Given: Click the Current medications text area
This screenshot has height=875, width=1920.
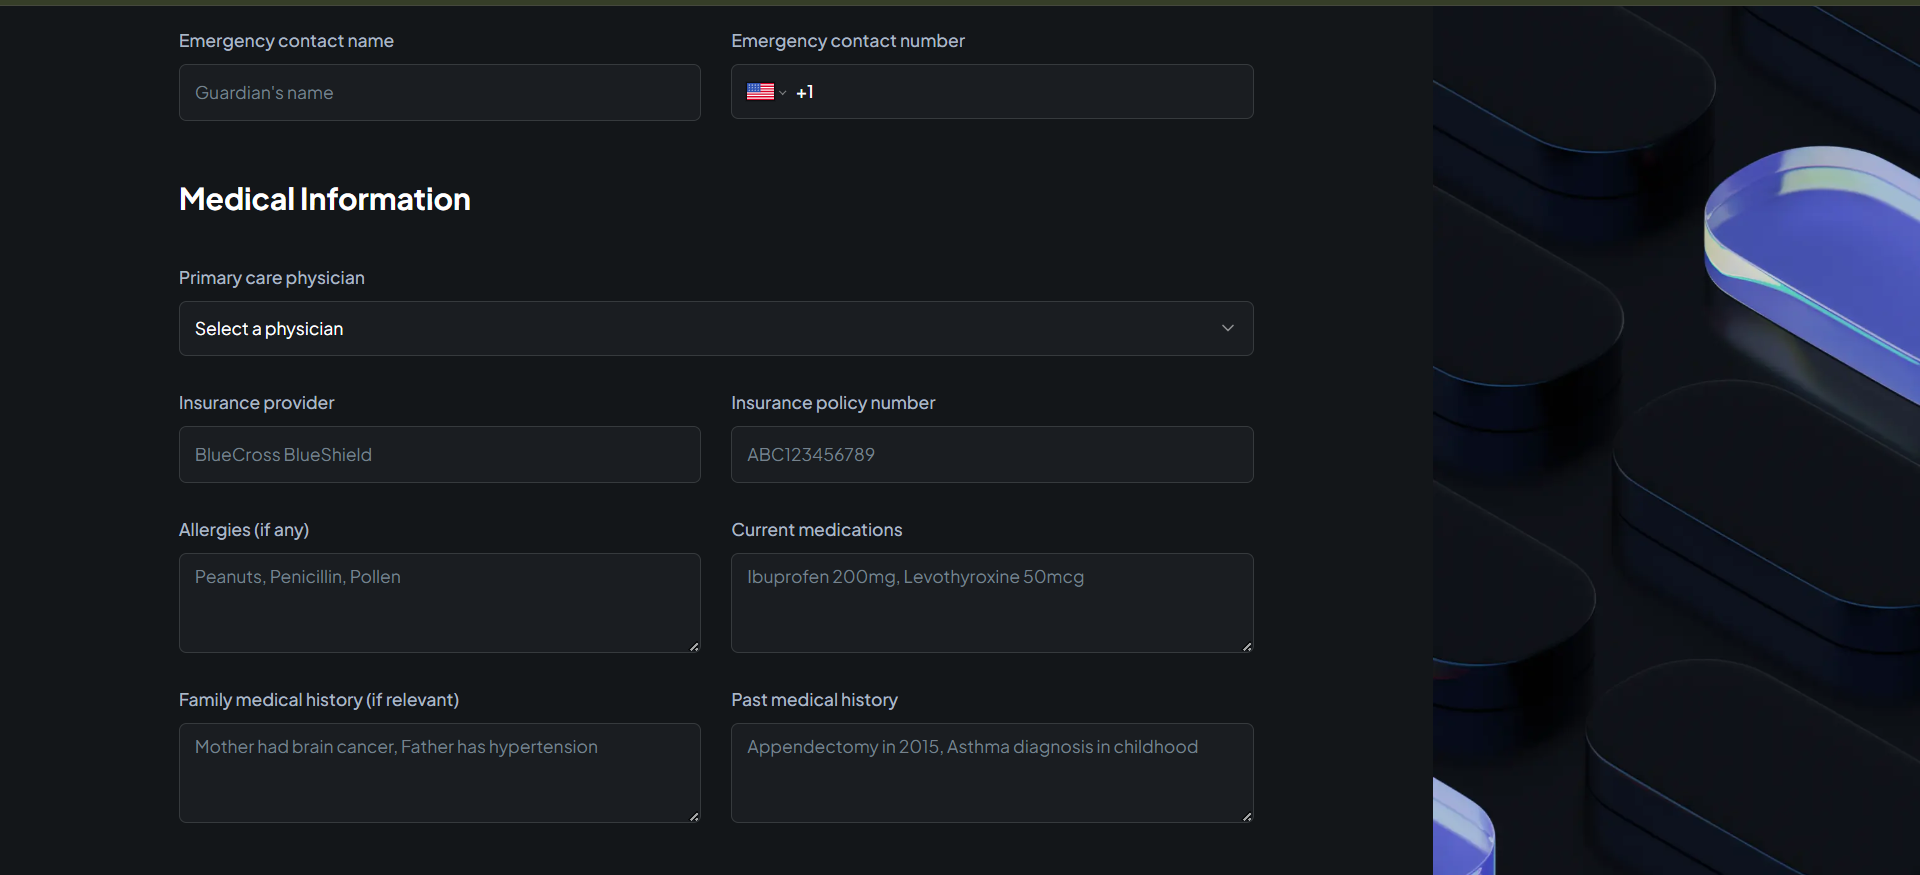Looking at the screenshot, I should pyautogui.click(x=992, y=603).
